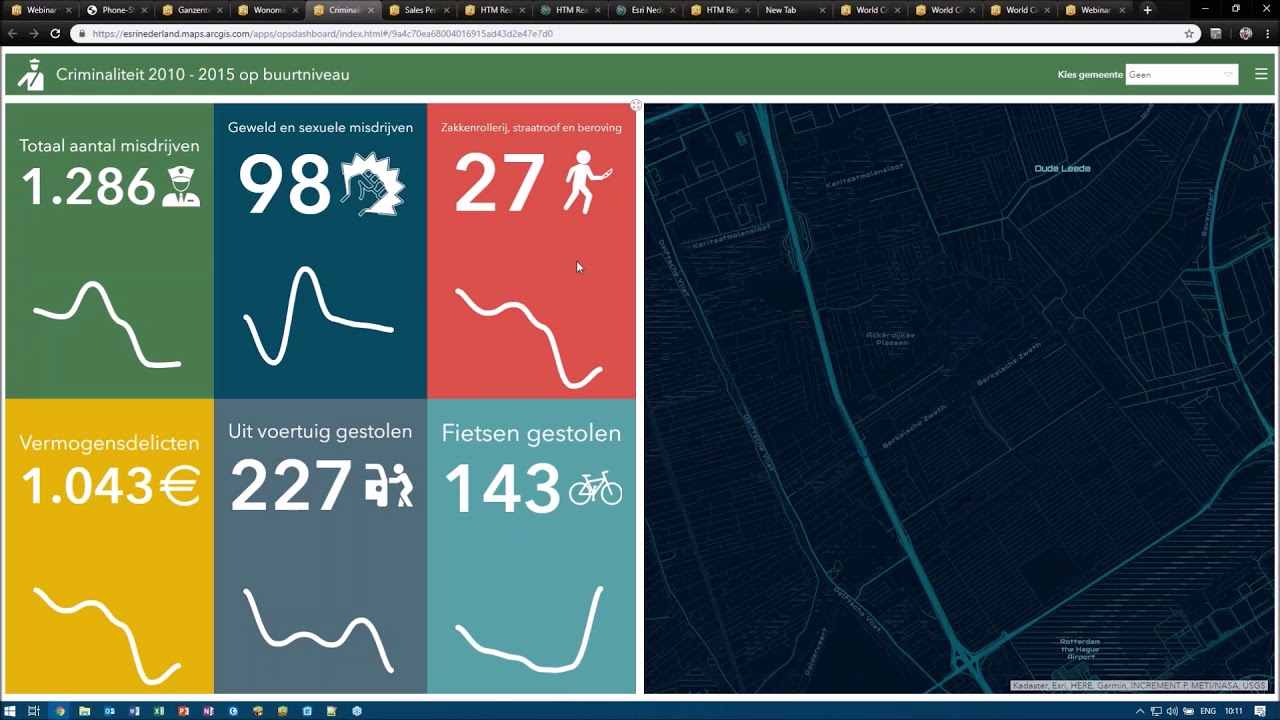1280x720 pixels.
Task: Open Task View from the taskbar
Action: point(34,711)
